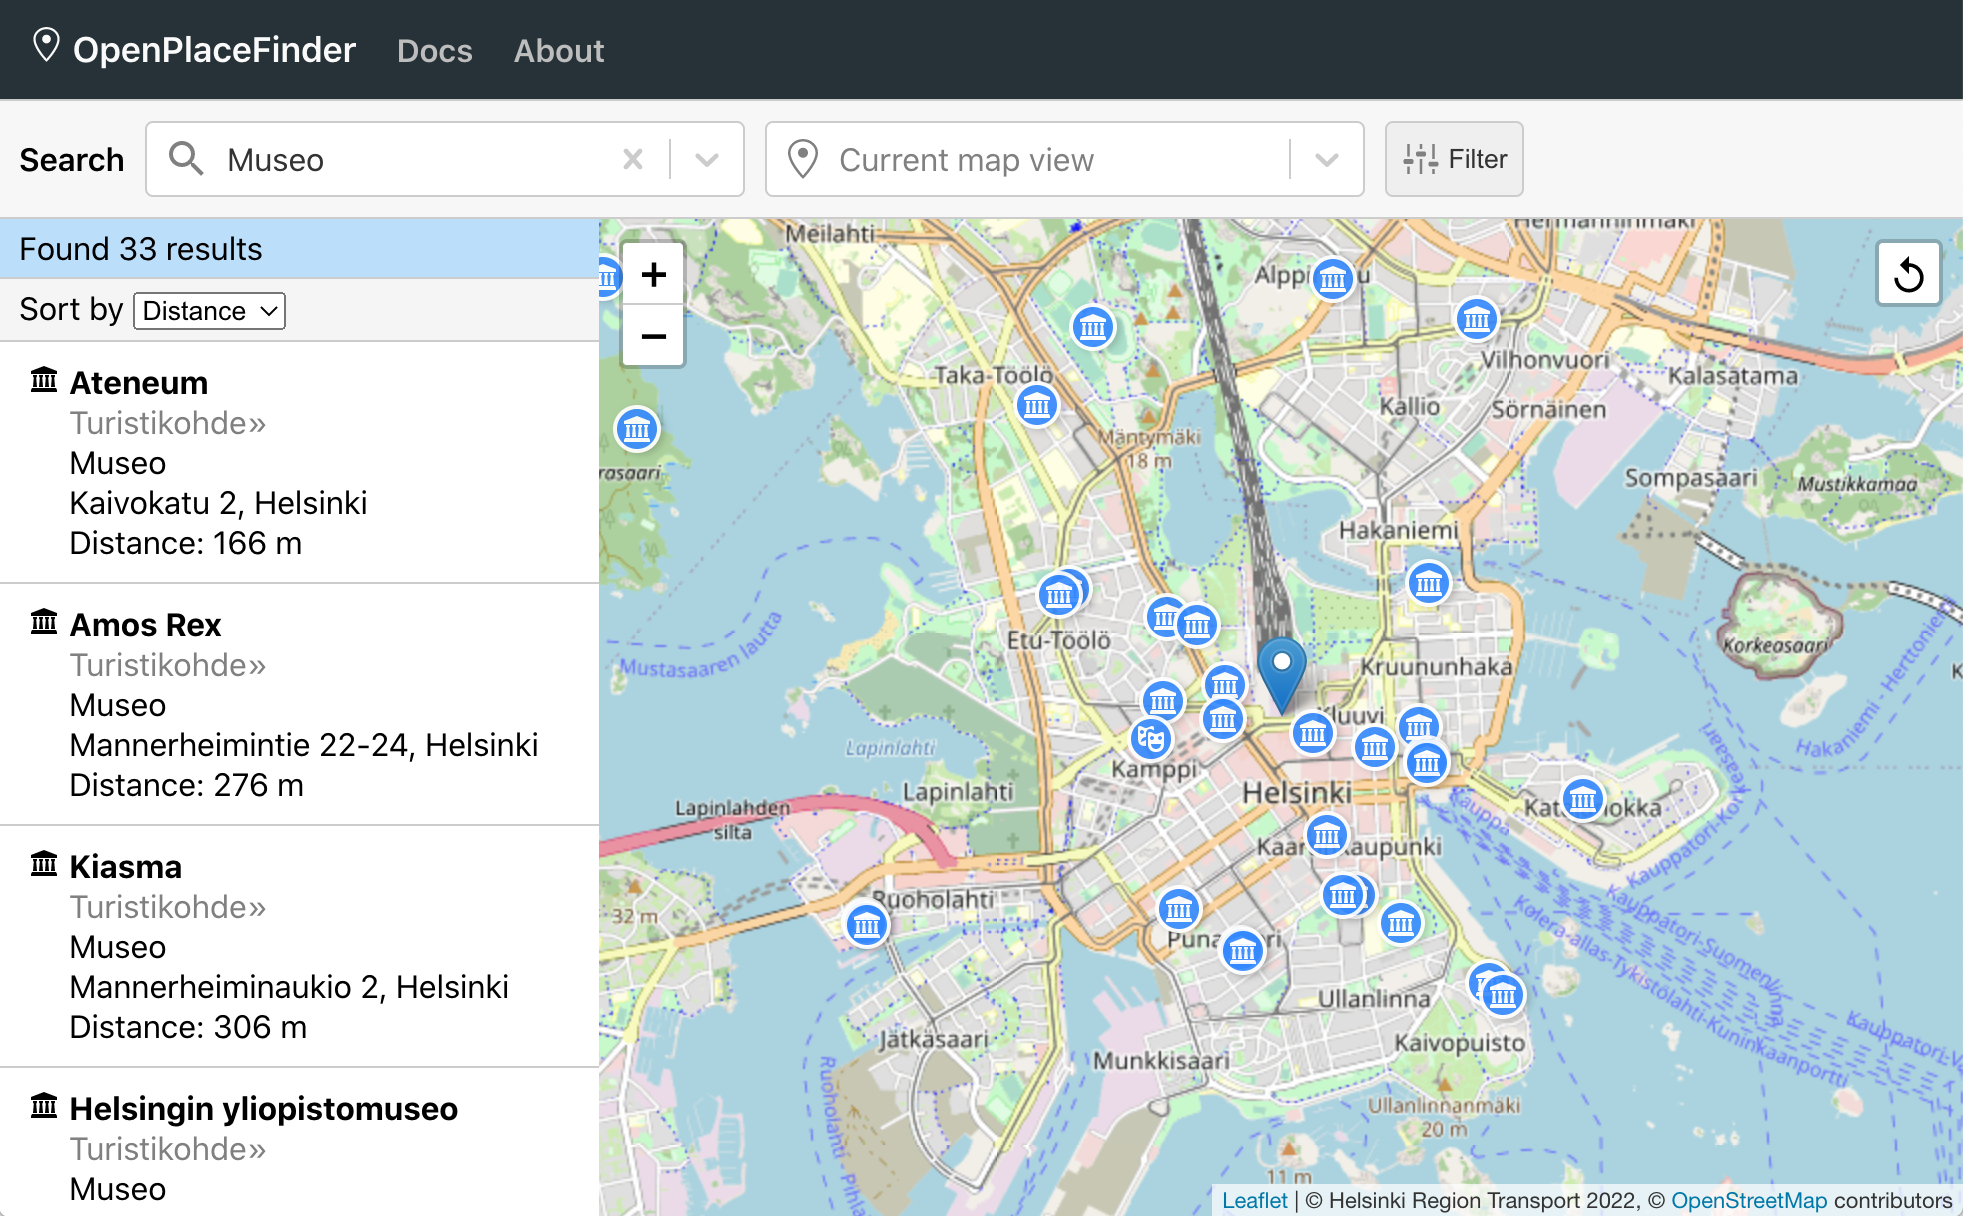Image resolution: width=1963 pixels, height=1216 pixels.
Task: Select the Kiasma result
Action: click(x=299, y=946)
